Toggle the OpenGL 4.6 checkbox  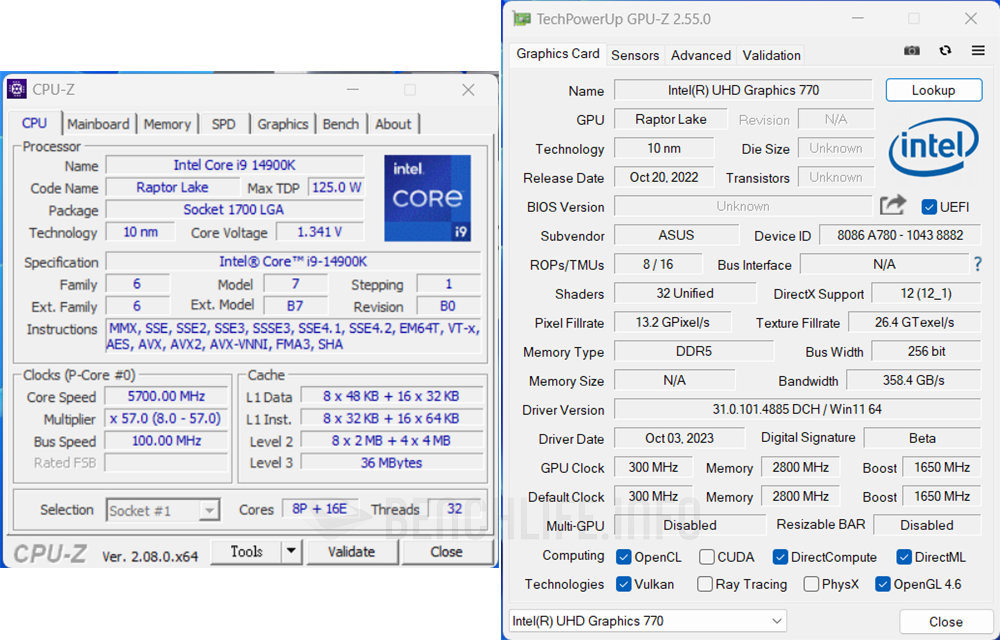(x=883, y=584)
